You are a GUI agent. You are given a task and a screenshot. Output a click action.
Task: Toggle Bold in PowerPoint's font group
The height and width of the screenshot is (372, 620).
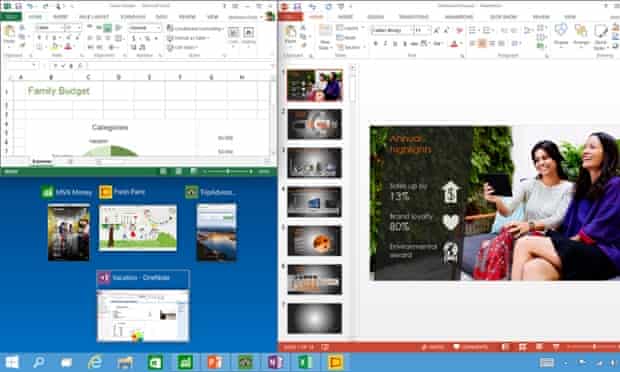[375, 43]
